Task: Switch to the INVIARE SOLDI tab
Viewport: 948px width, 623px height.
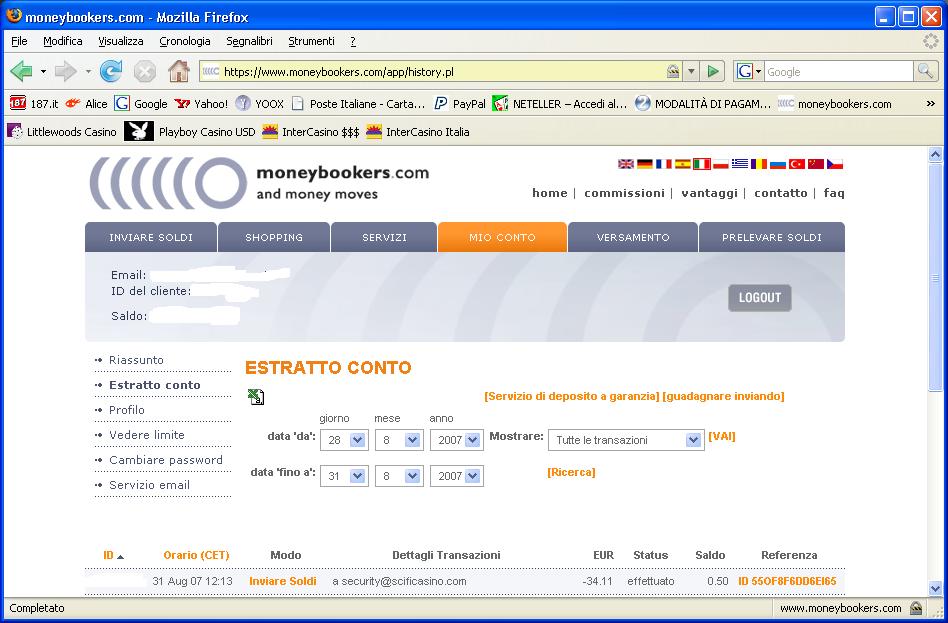Action: click(151, 237)
